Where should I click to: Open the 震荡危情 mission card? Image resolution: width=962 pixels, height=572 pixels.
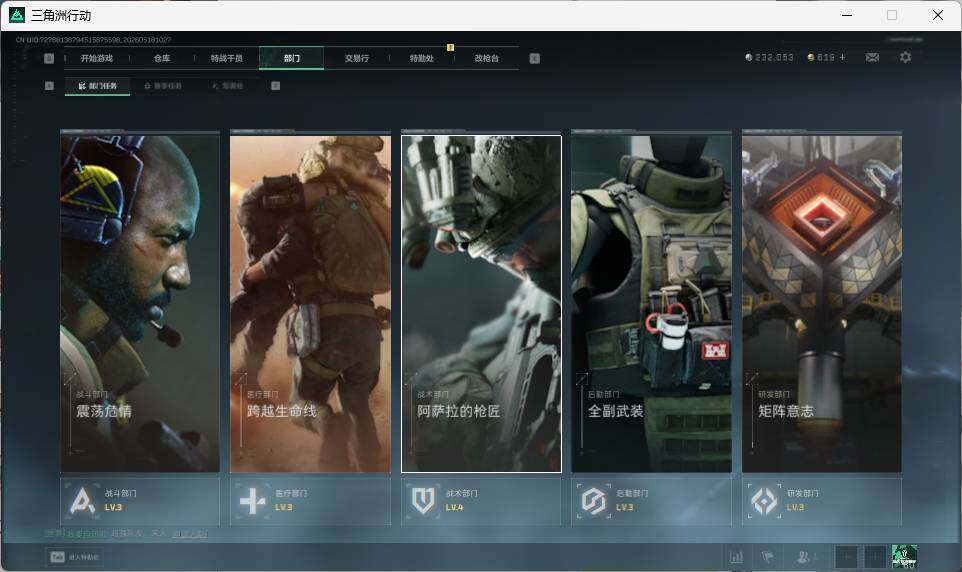click(140, 304)
